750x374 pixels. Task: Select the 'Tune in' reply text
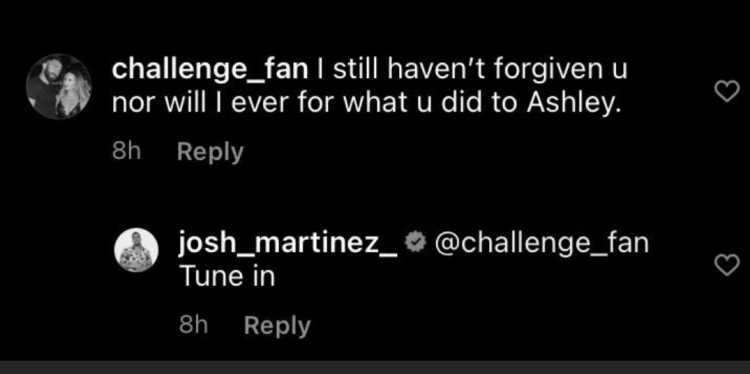click(x=227, y=277)
